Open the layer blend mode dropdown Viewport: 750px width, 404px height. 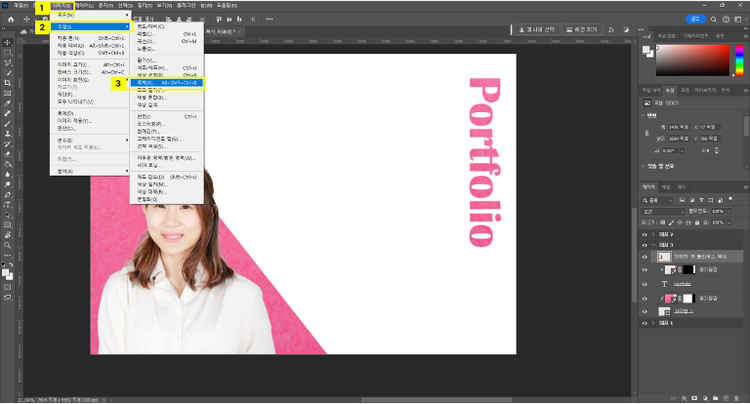point(661,211)
